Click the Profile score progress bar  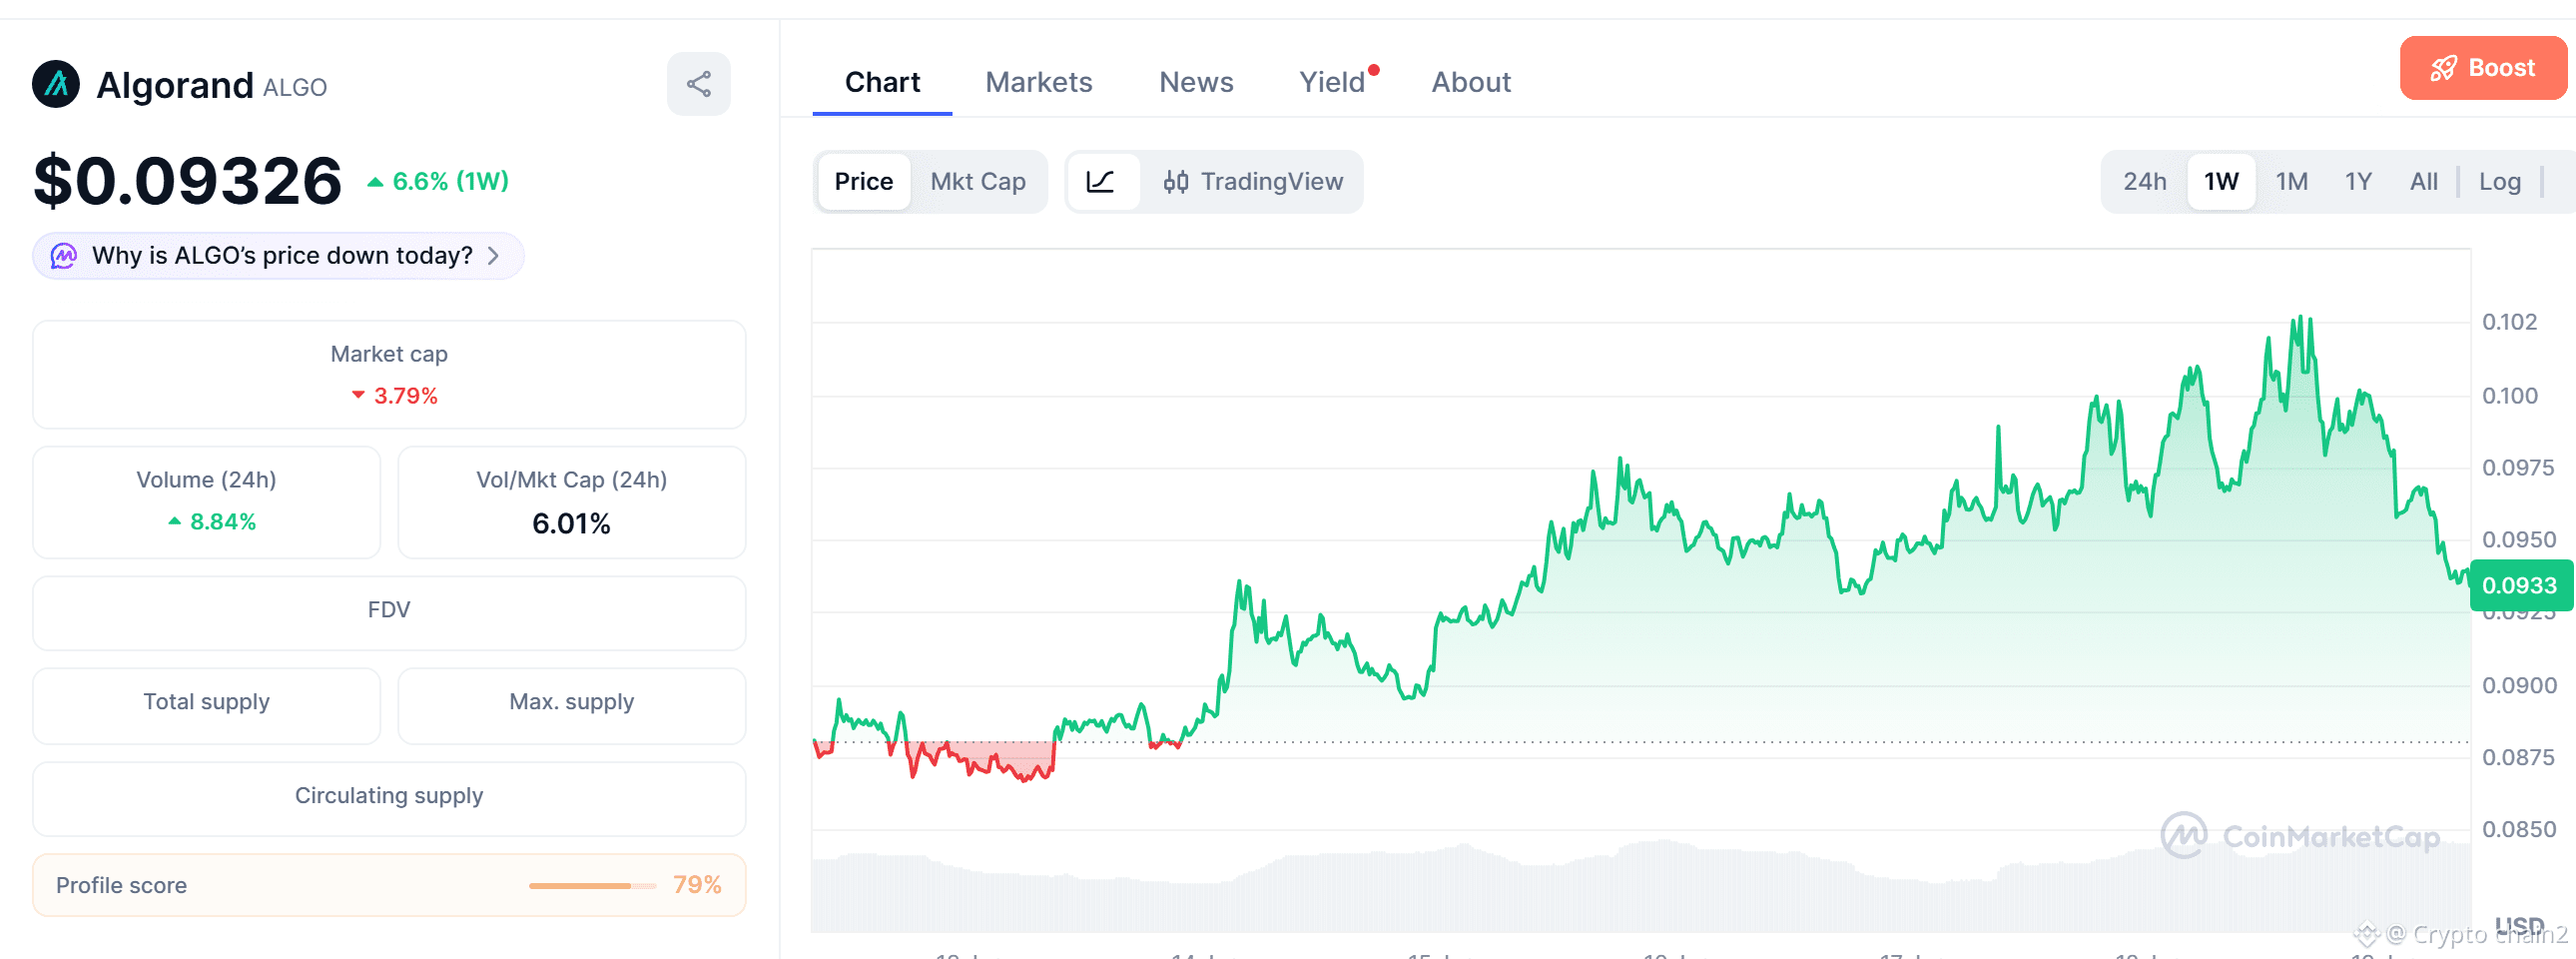click(x=592, y=886)
